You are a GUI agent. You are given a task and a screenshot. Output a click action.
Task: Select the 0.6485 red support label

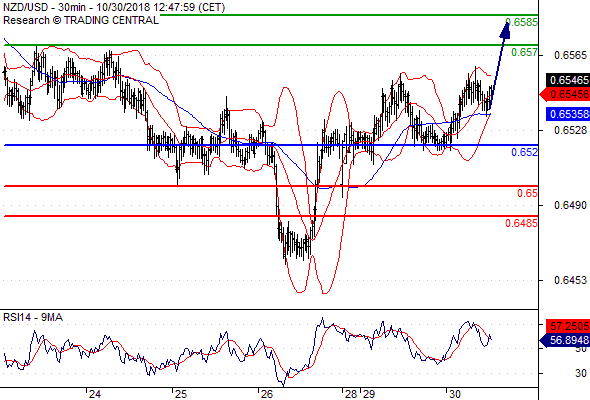521,223
